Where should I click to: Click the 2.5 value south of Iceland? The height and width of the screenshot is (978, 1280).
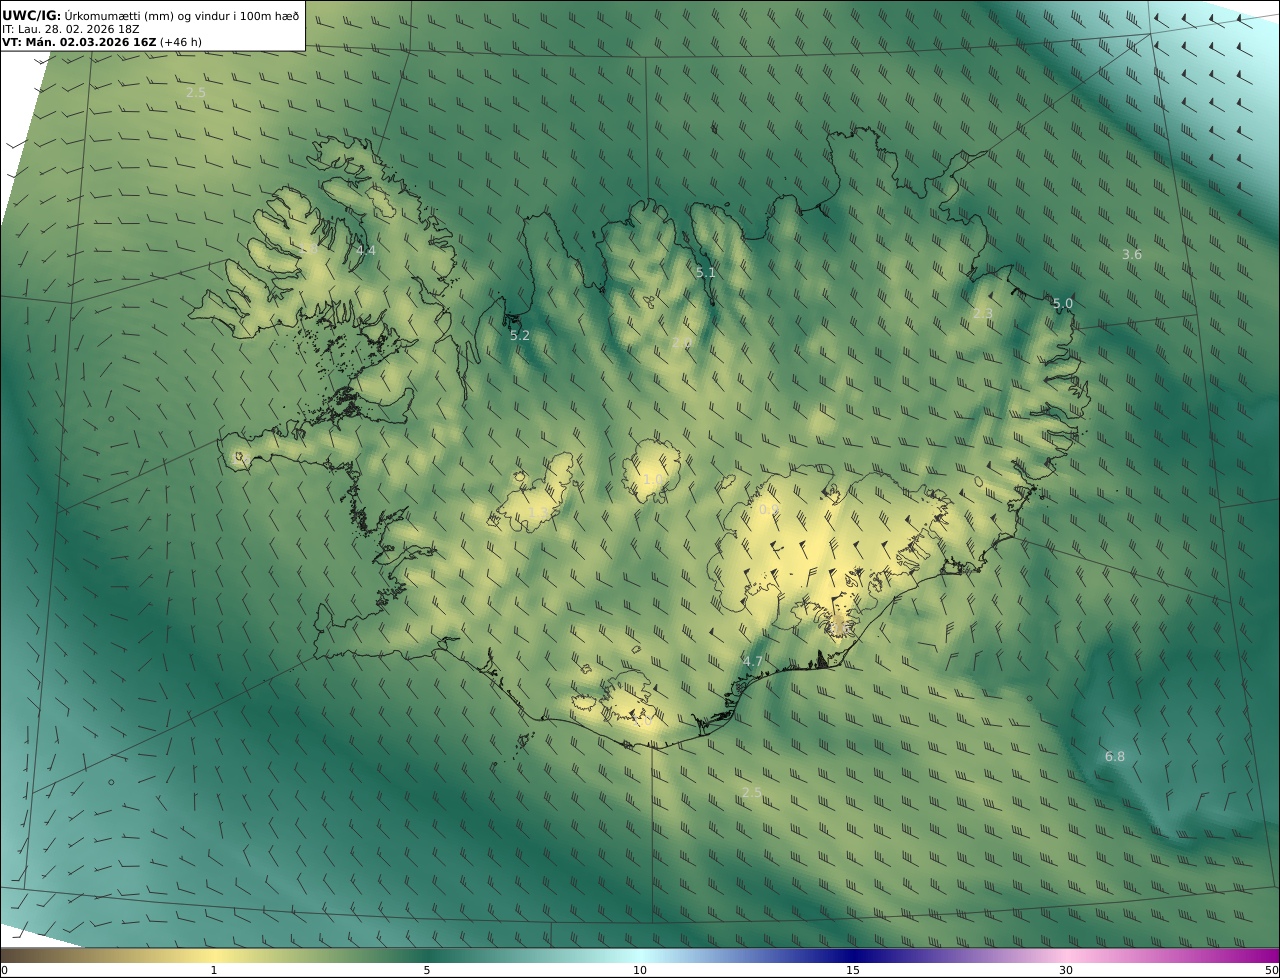pyautogui.click(x=751, y=792)
